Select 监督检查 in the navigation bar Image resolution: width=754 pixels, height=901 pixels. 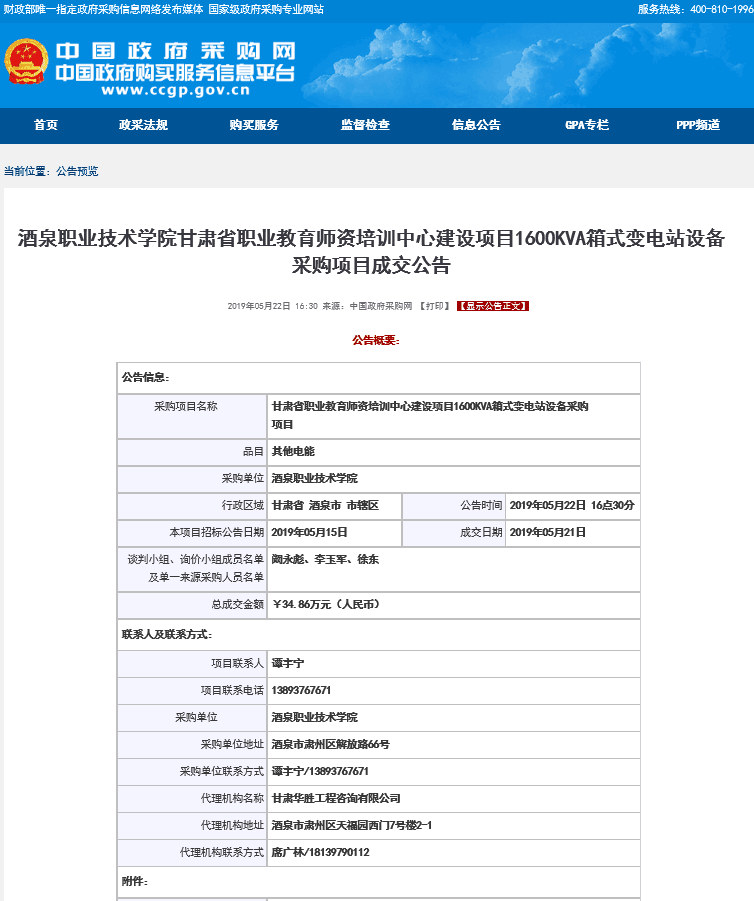[365, 125]
